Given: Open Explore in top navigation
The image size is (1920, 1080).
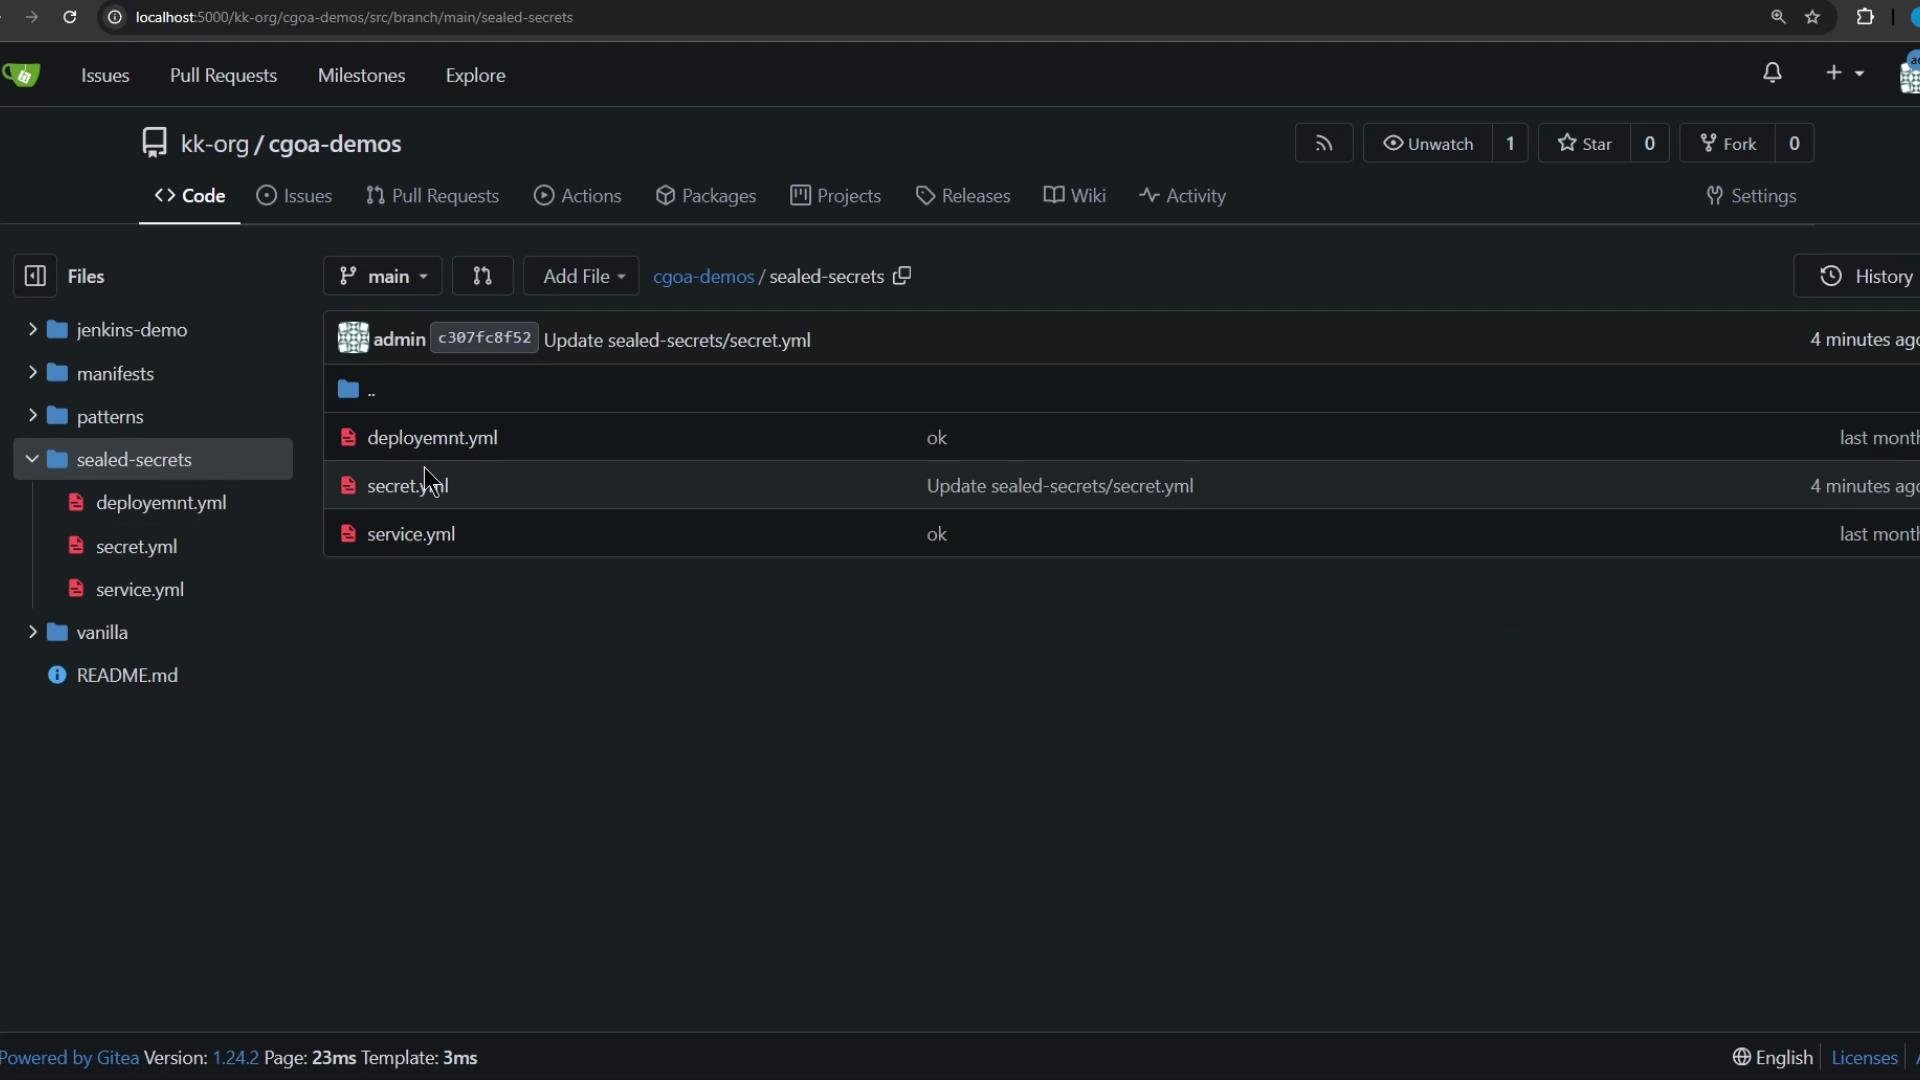Looking at the screenshot, I should tap(475, 75).
